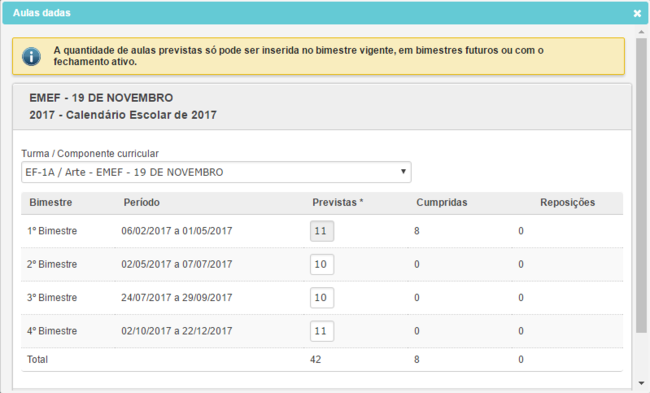Click the Previstas field for 2º Bimestre

tap(322, 264)
